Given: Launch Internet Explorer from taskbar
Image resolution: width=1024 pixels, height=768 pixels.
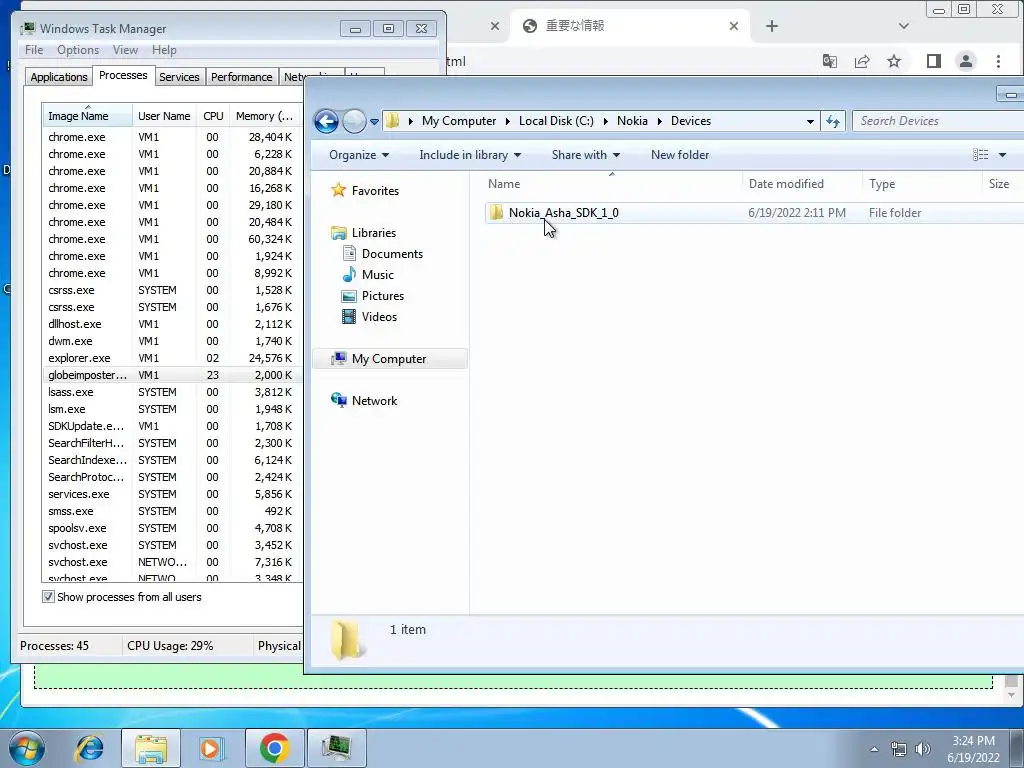Looking at the screenshot, I should pyautogui.click(x=89, y=748).
